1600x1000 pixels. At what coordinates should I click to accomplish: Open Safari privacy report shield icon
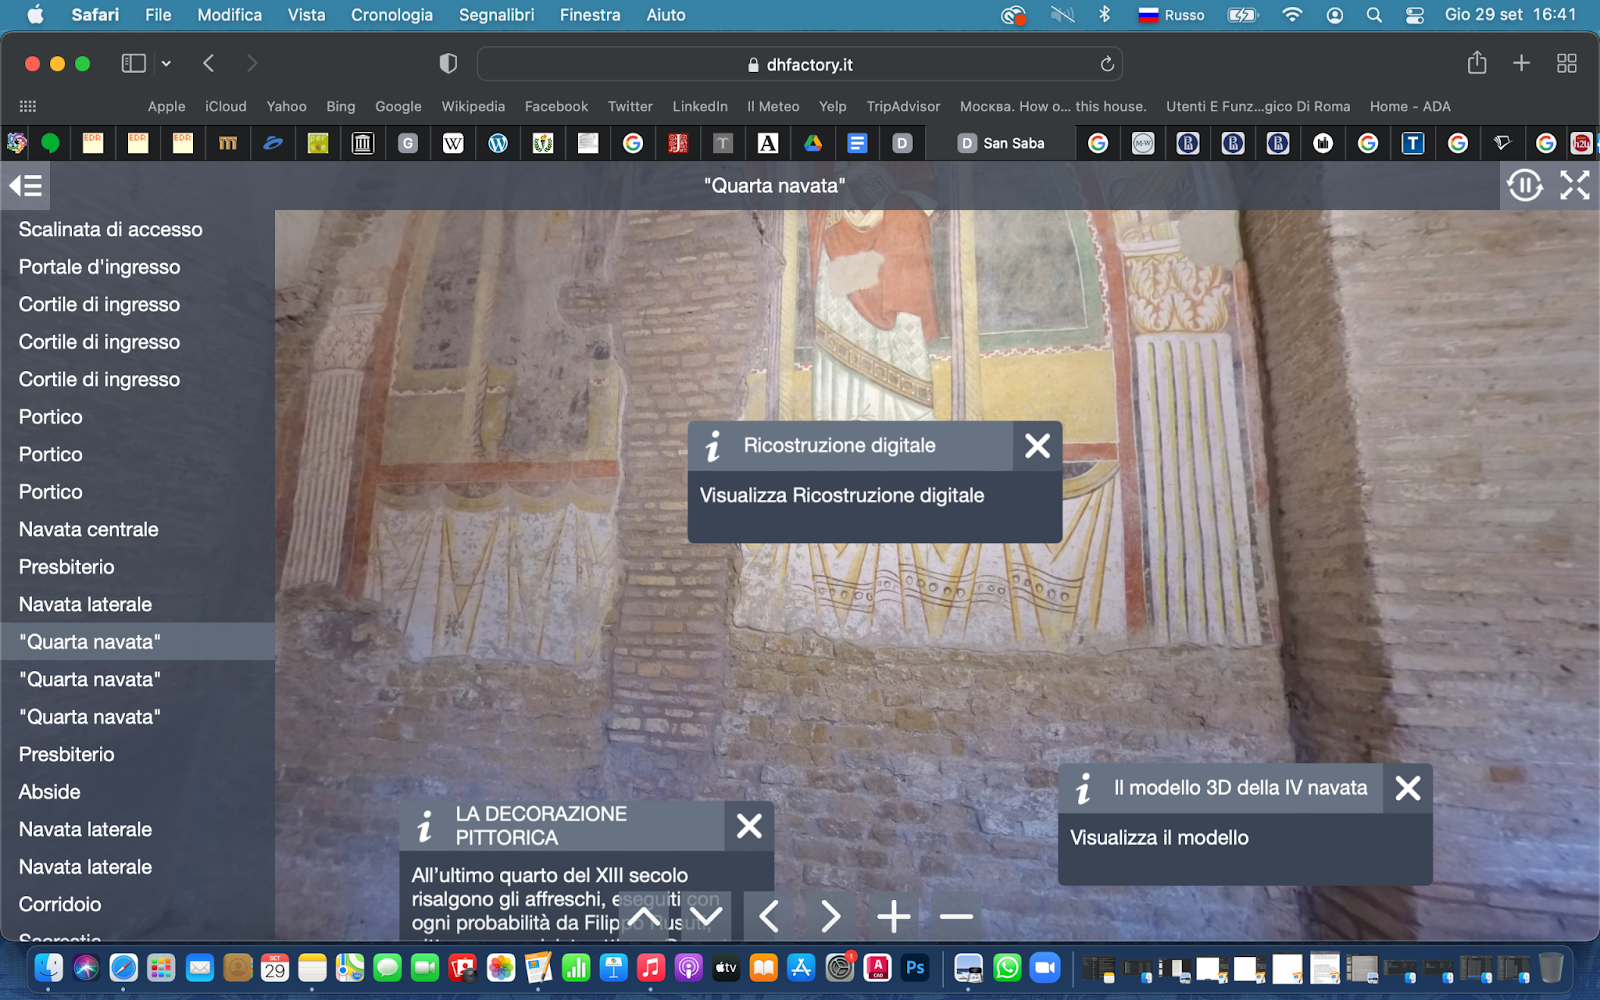(448, 64)
